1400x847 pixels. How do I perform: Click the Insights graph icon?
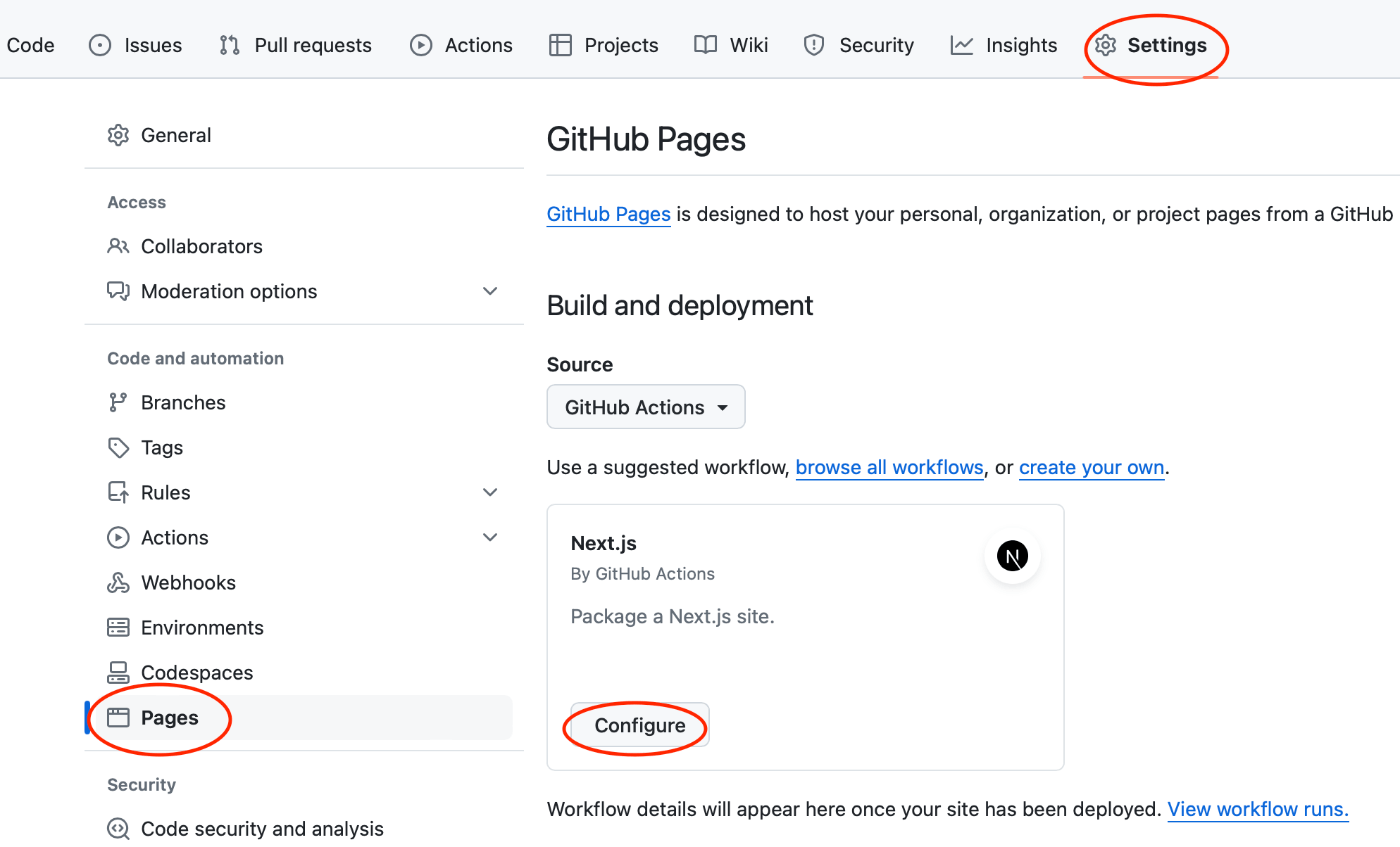(962, 45)
